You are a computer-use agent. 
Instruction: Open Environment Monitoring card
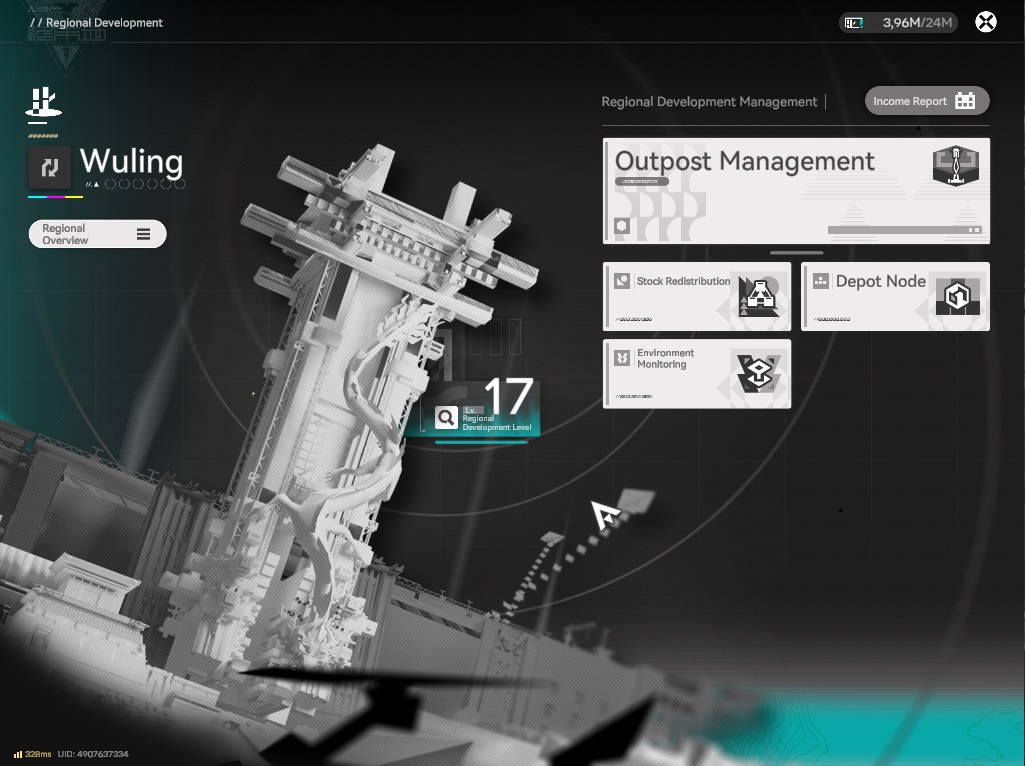(x=696, y=374)
